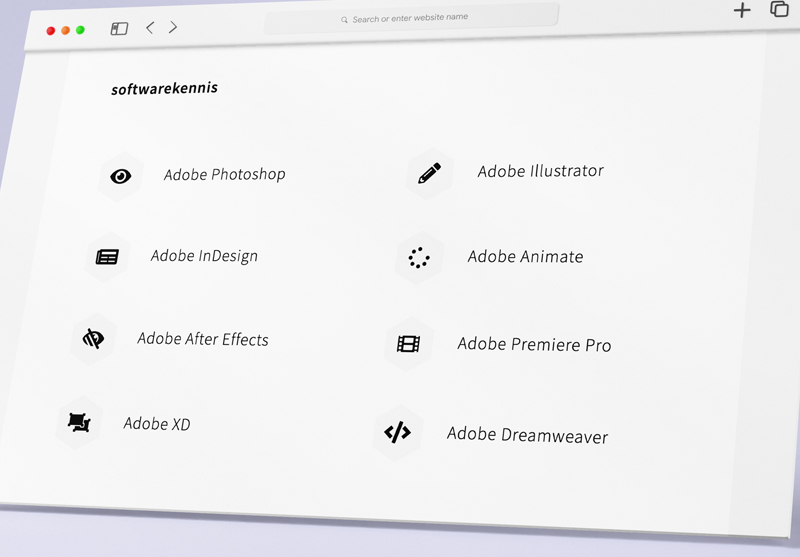Click the newspaper icon beside Adobe InDesign

(107, 257)
